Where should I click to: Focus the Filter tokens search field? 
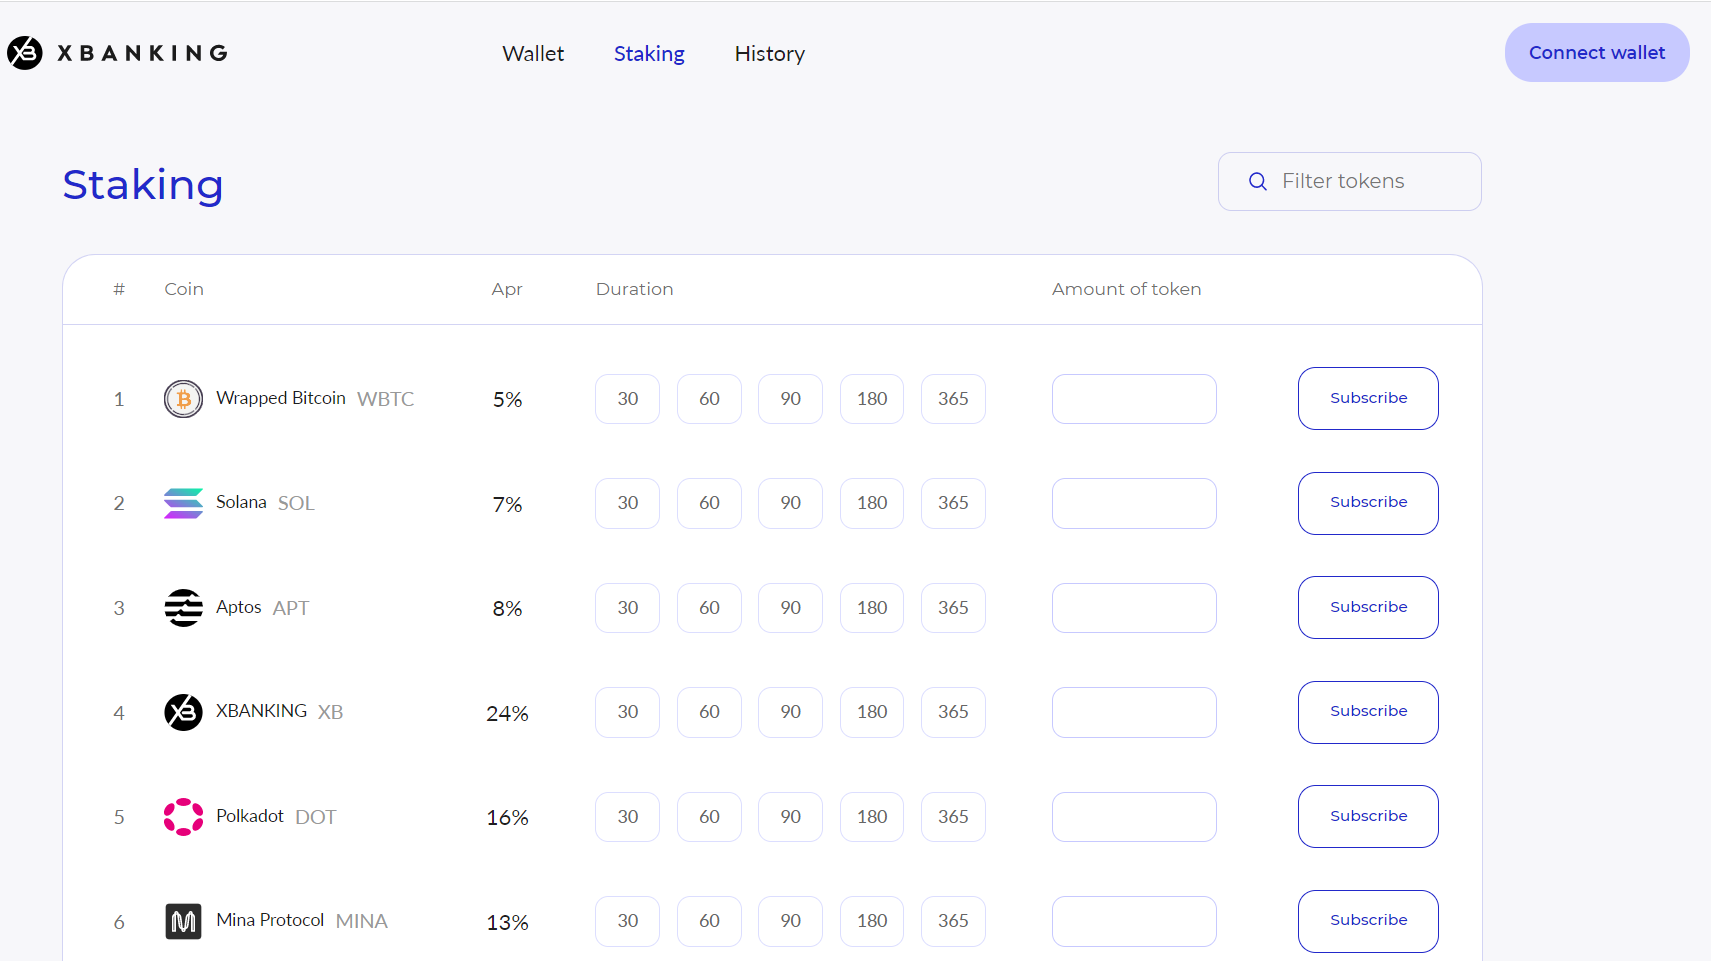[1349, 181]
